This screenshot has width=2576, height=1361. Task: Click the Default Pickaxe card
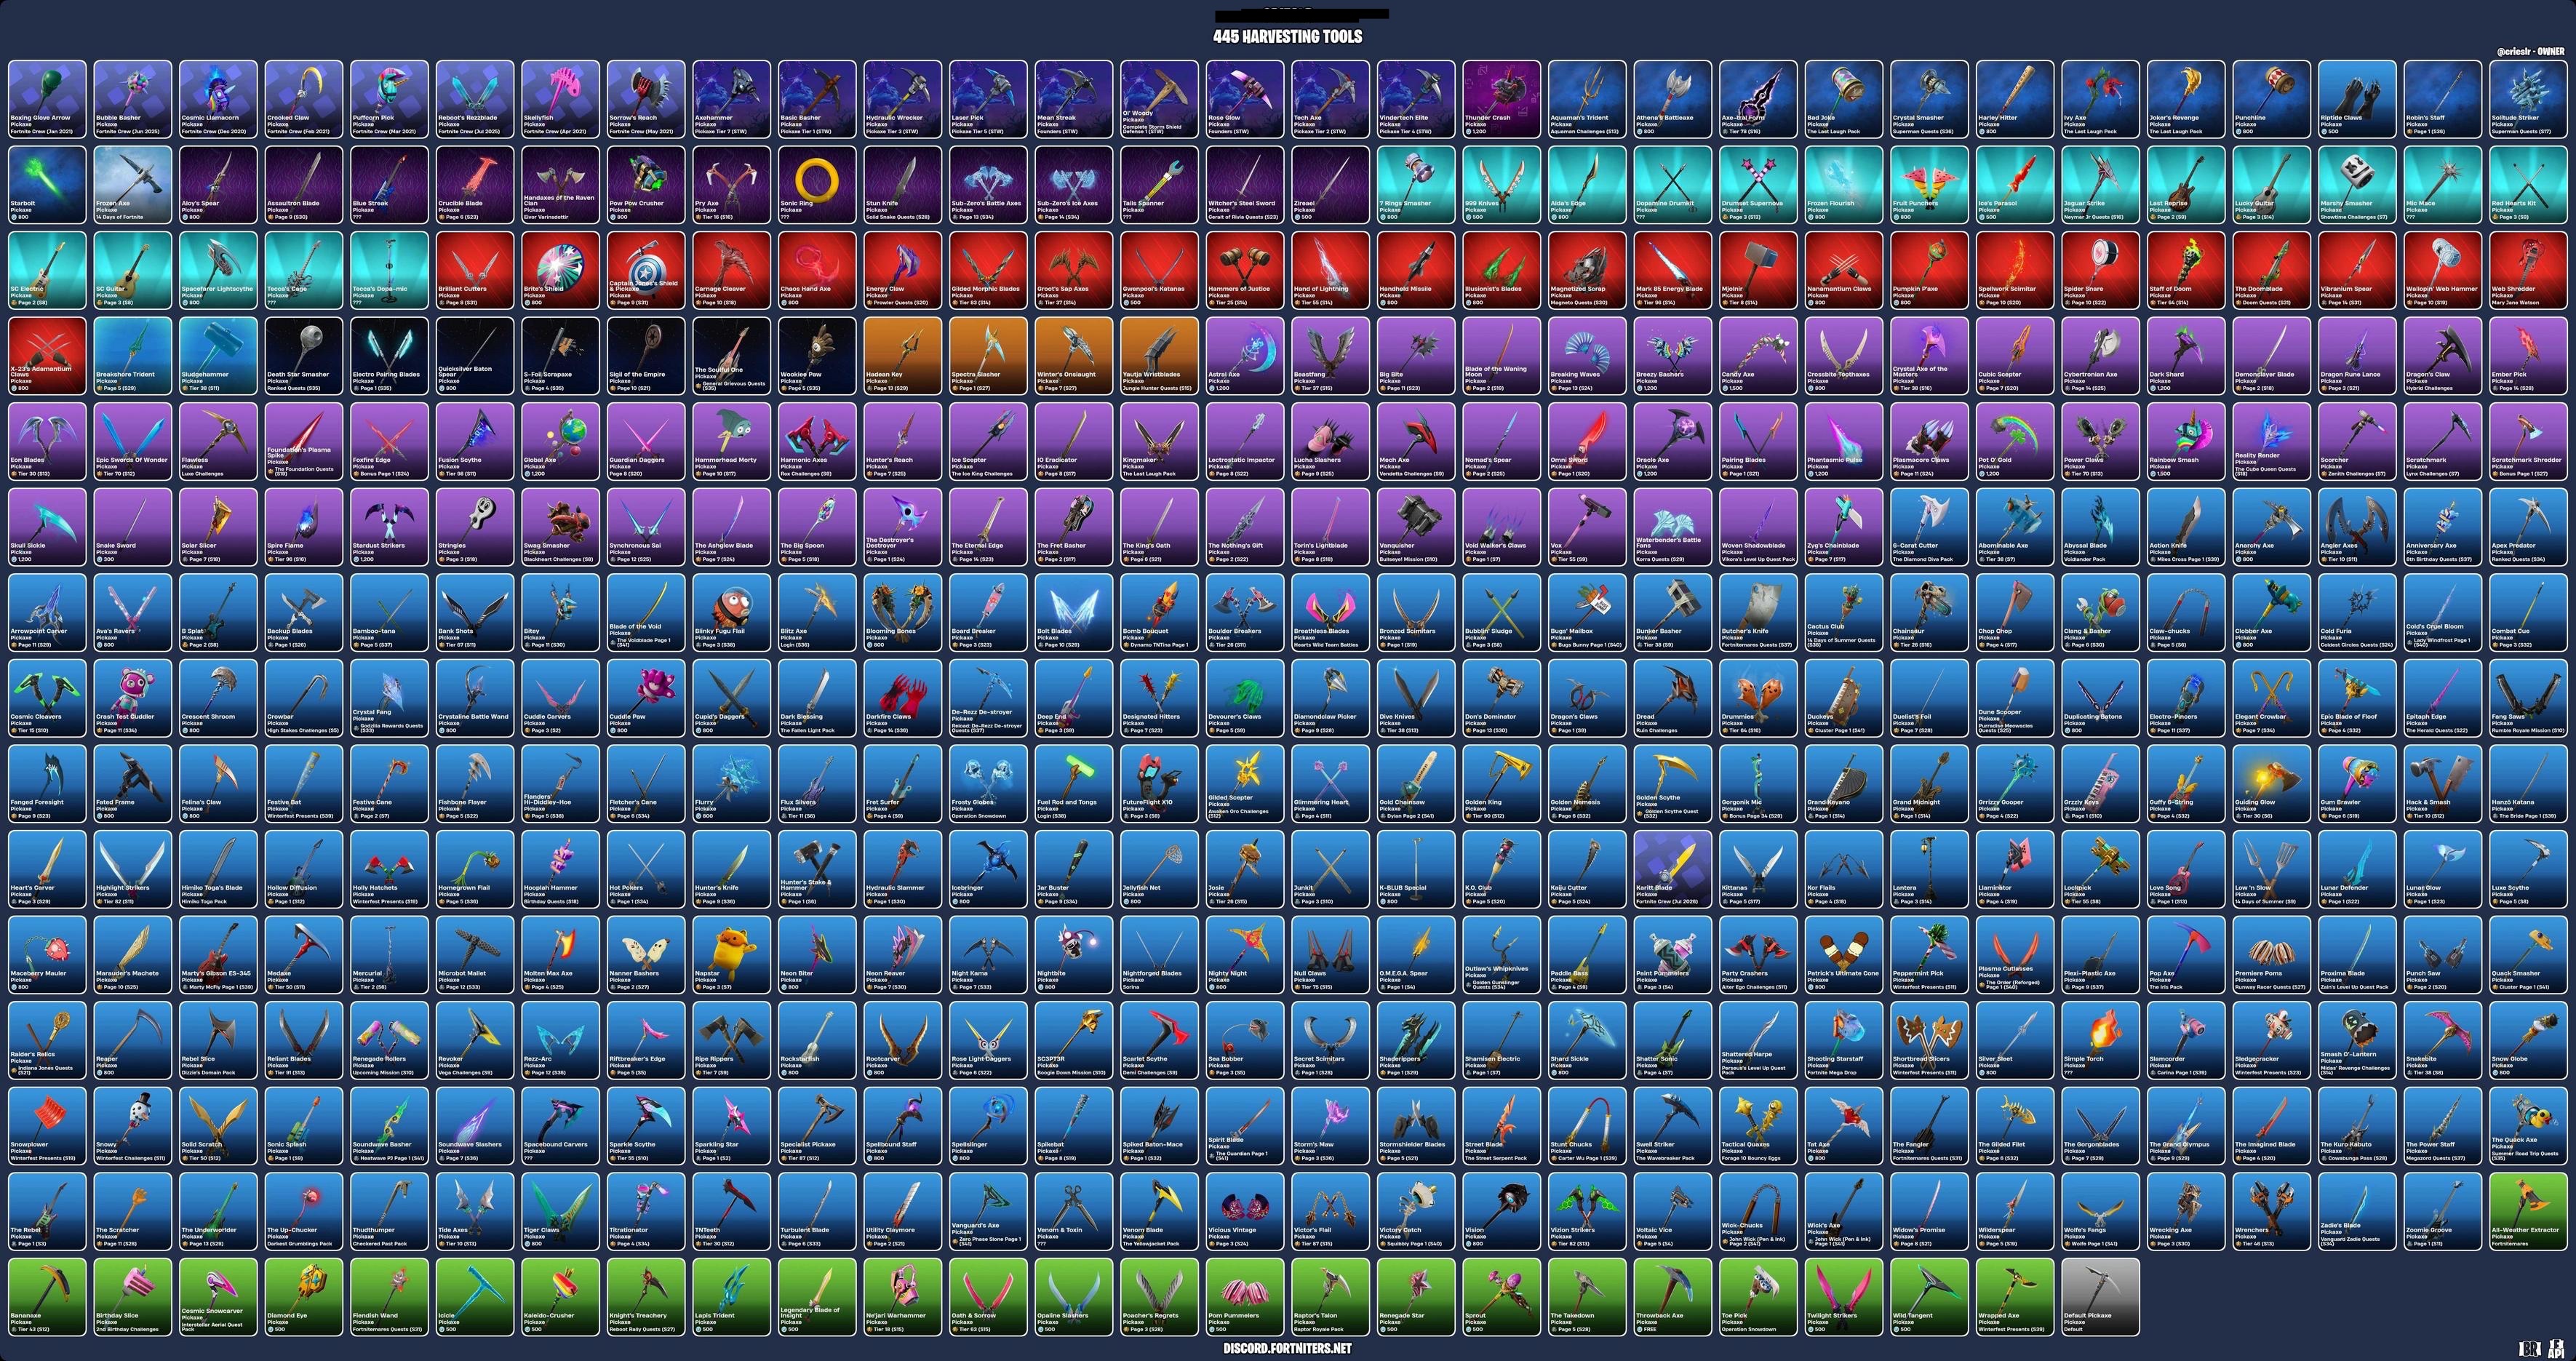pos(2099,1297)
